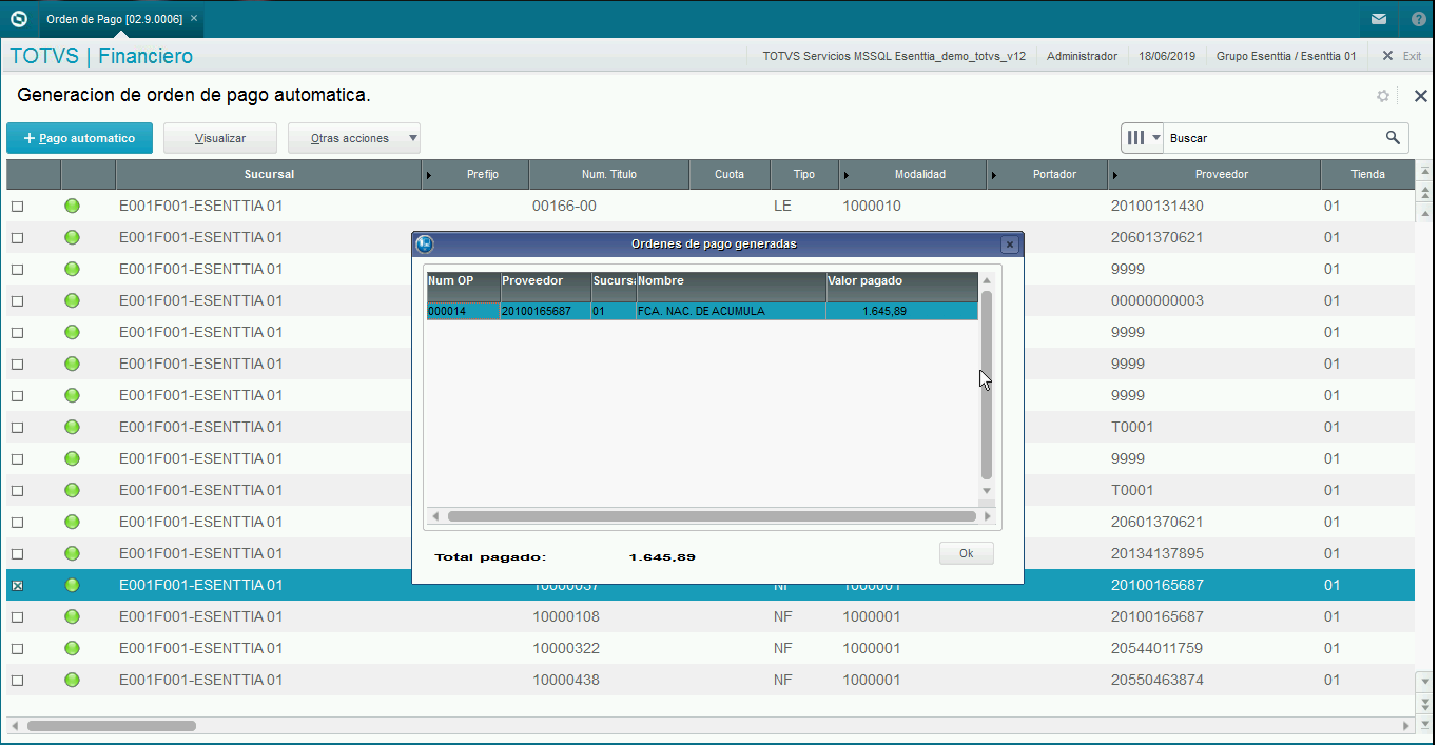The image size is (1435, 745).
Task: Click Proveedor header in dialog
Action: (x=545, y=287)
